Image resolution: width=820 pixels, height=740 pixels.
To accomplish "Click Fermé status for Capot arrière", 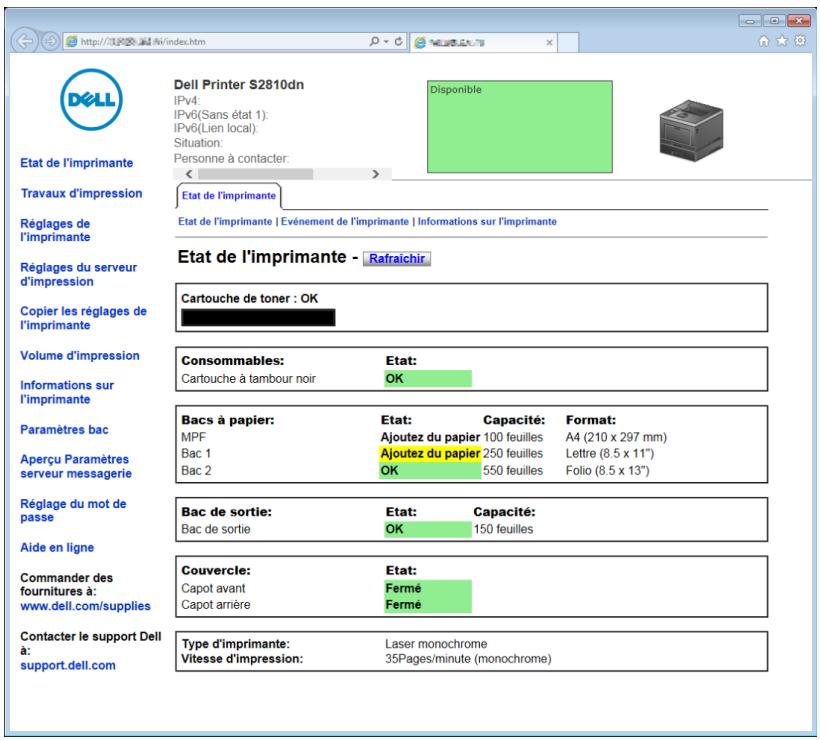I will 428,605.
